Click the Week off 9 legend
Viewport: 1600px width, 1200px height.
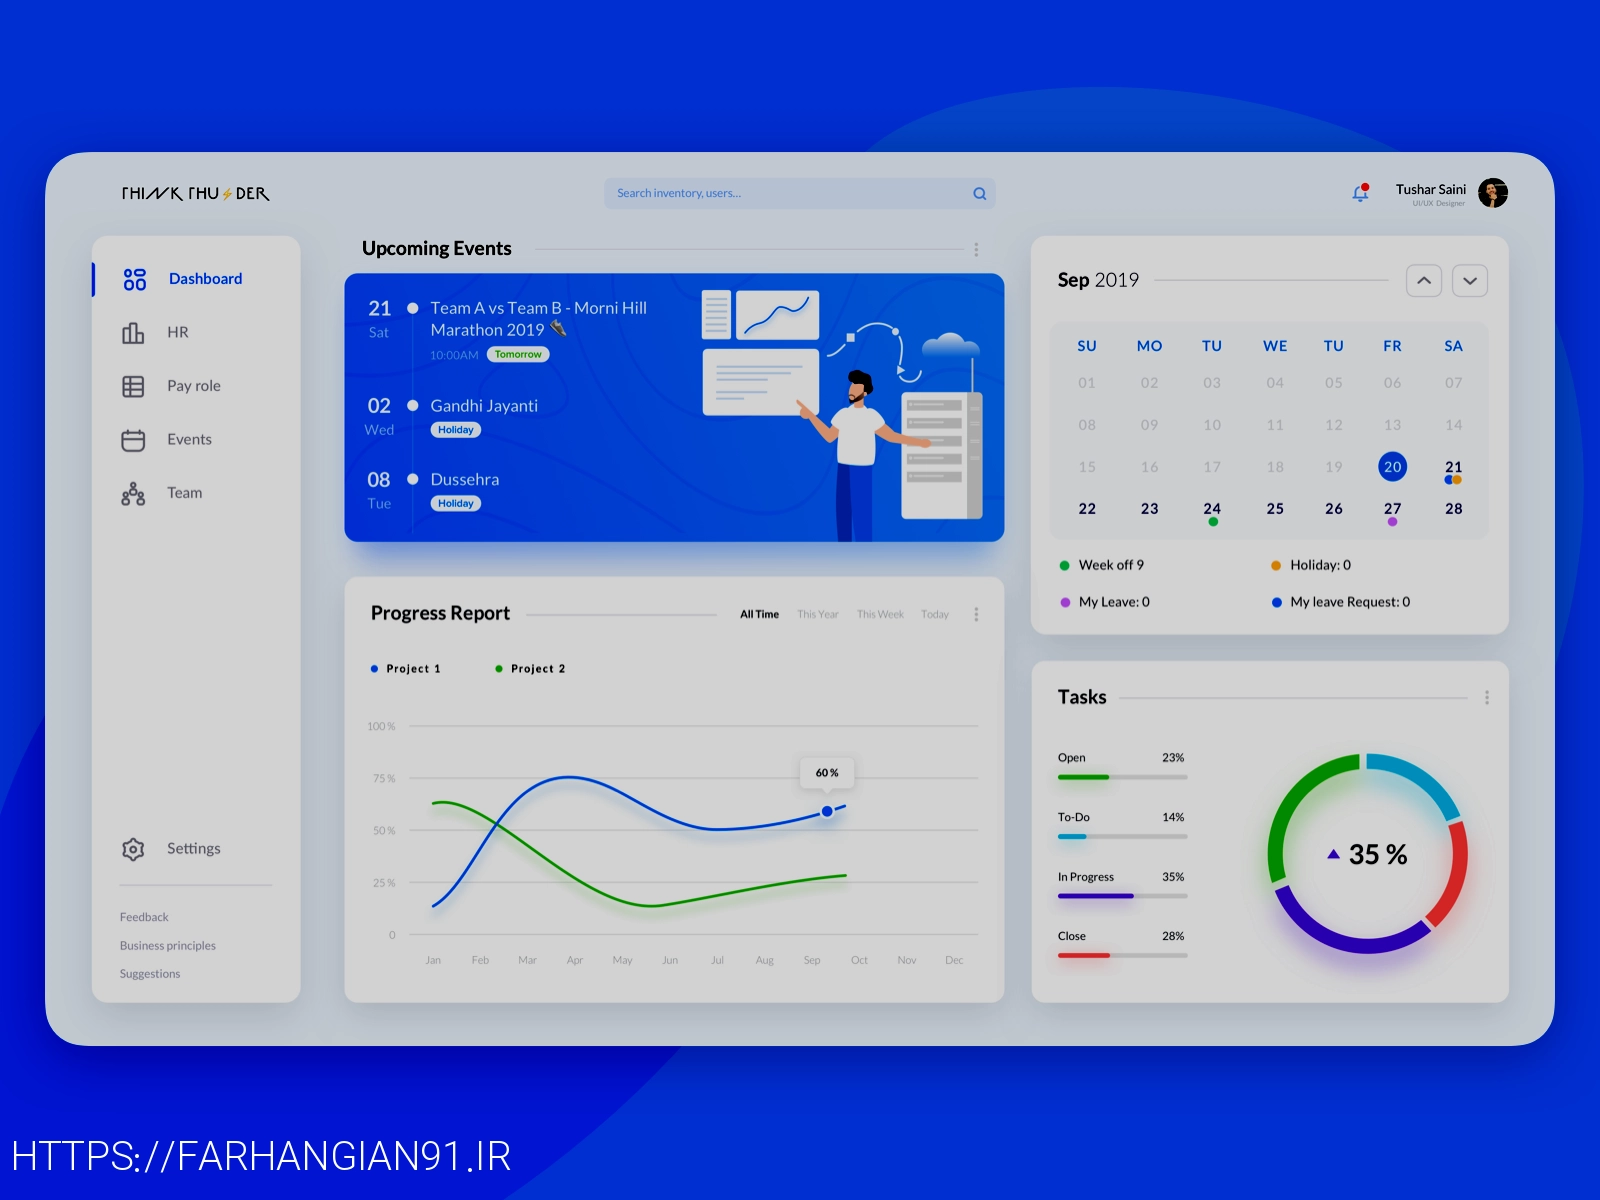pos(1102,565)
